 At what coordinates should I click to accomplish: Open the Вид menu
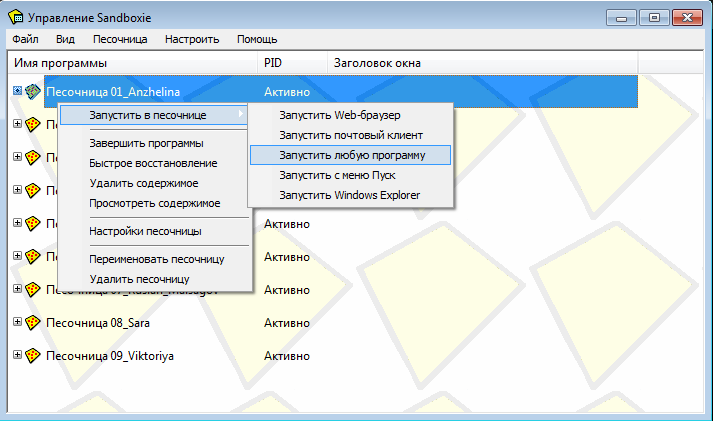(65, 39)
